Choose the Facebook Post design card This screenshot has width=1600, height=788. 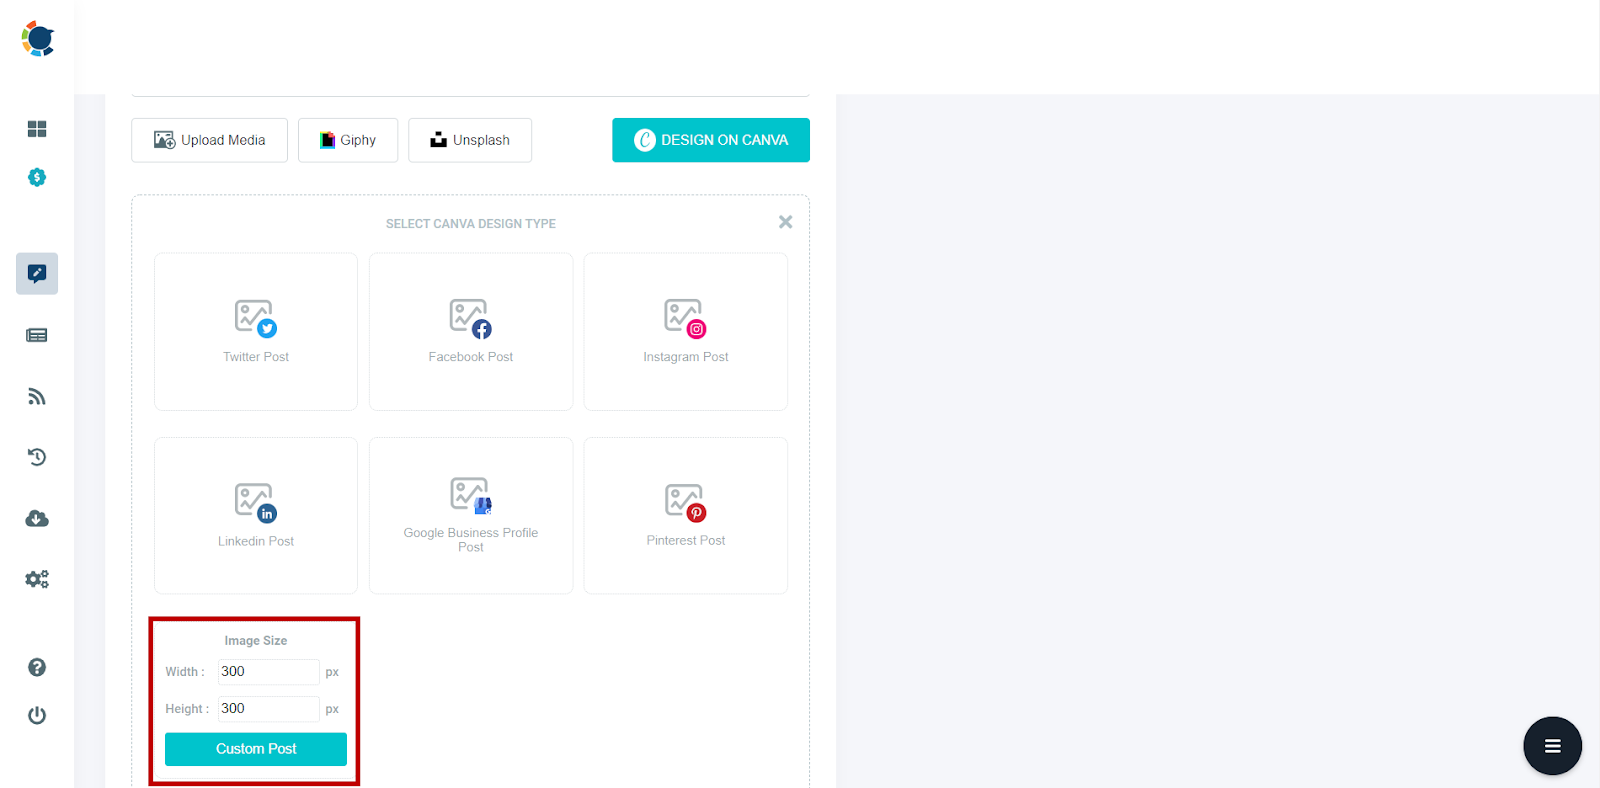pos(471,331)
